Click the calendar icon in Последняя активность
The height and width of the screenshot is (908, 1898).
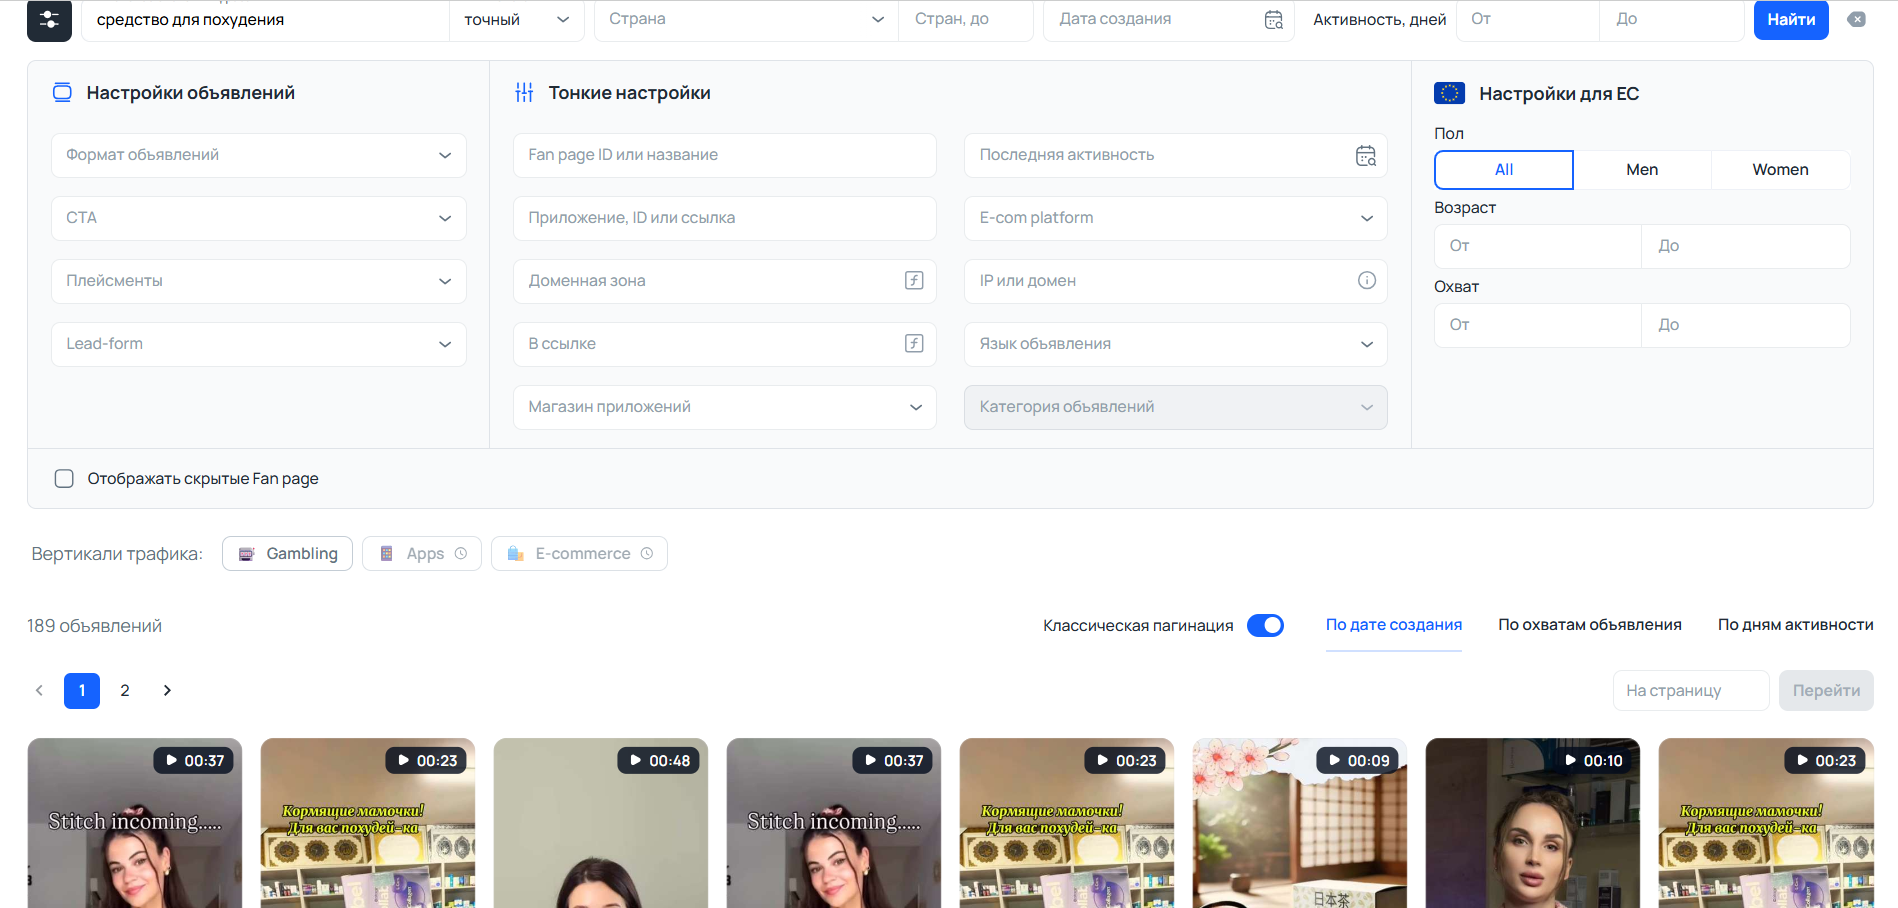[x=1366, y=155]
